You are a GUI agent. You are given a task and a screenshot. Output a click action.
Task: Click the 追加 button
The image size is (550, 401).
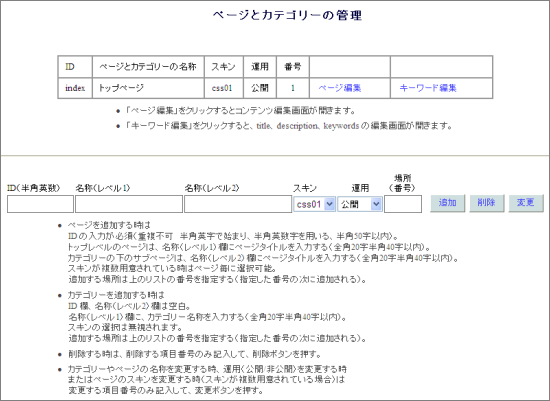tap(448, 203)
